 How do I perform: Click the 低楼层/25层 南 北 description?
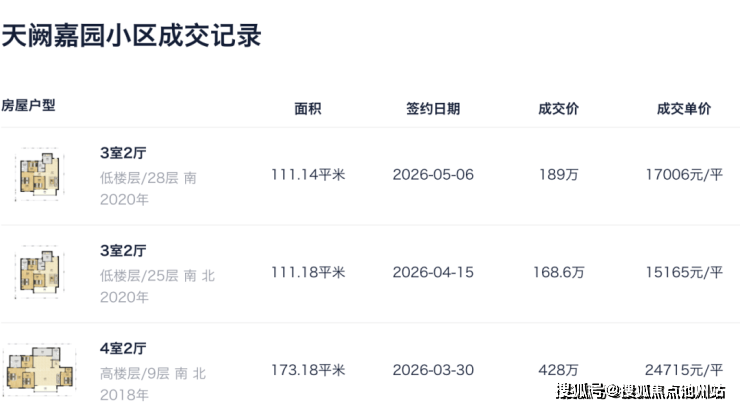(x=157, y=275)
